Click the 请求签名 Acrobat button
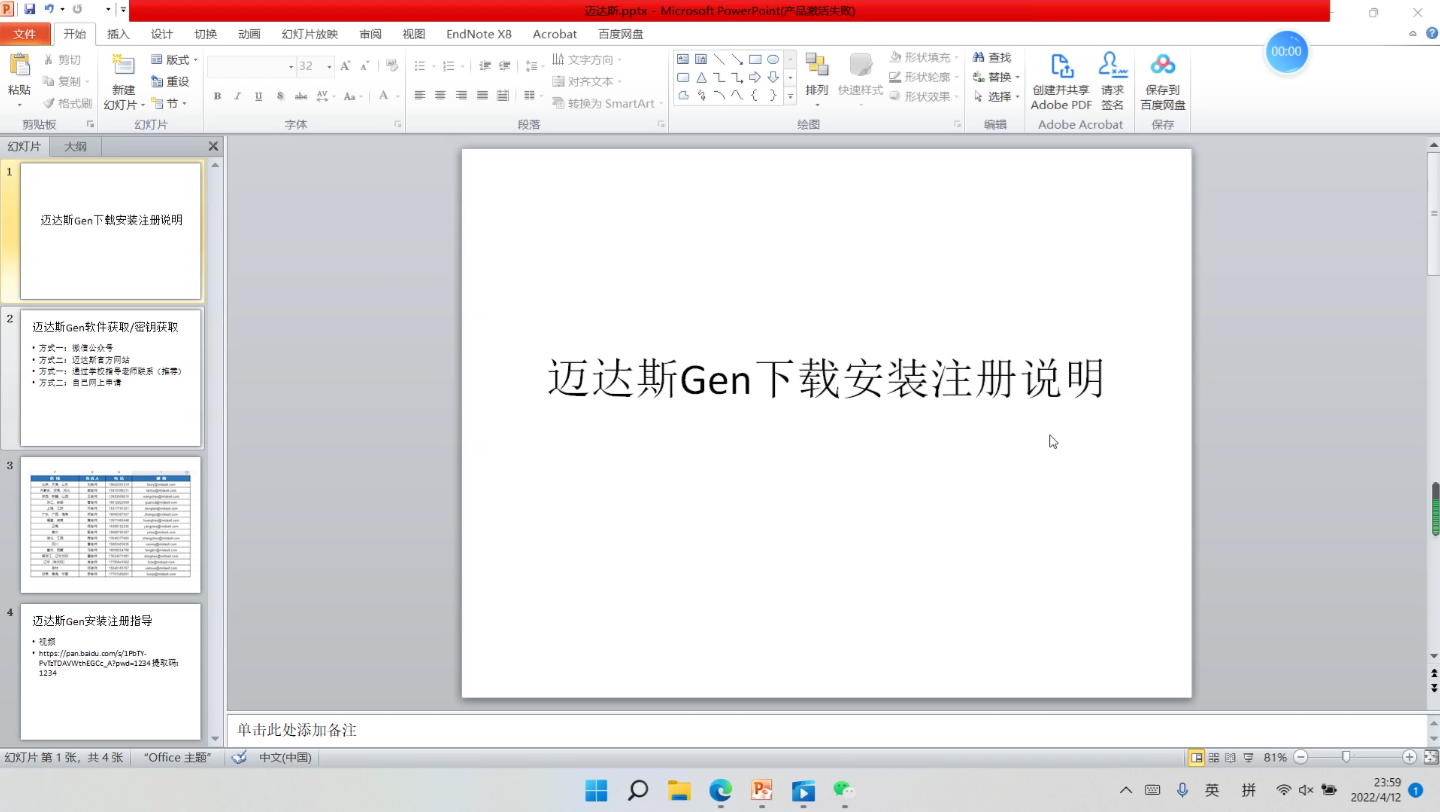The width and height of the screenshot is (1440, 812). coord(1113,82)
